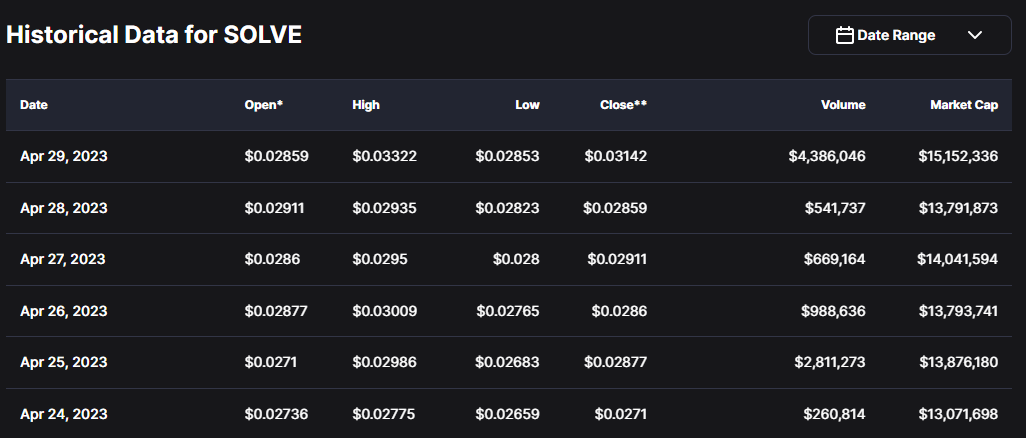Screen dimensions: 1026x438
Task: Select the Apr 27, 2023 row date
Action: [x=64, y=259]
